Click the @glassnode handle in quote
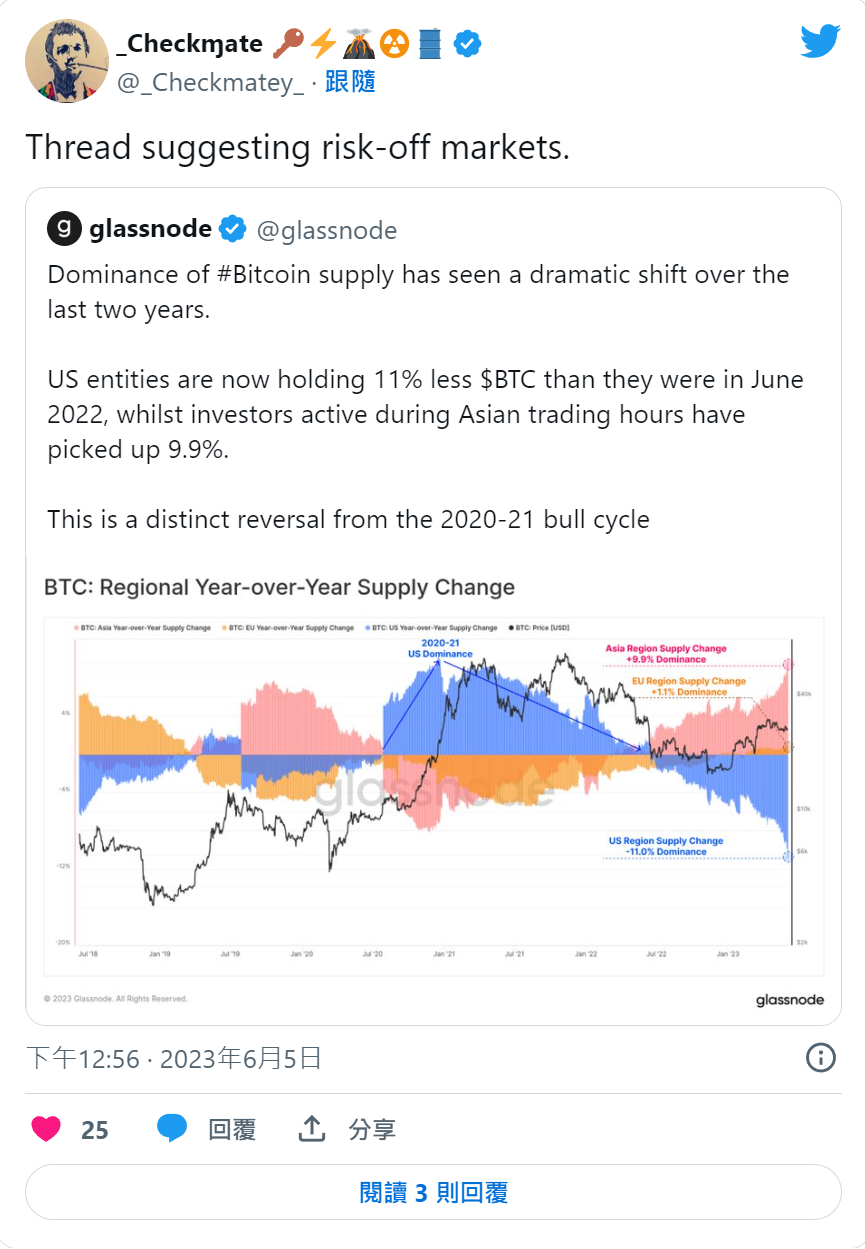This screenshot has height=1249, width=865. (x=327, y=231)
